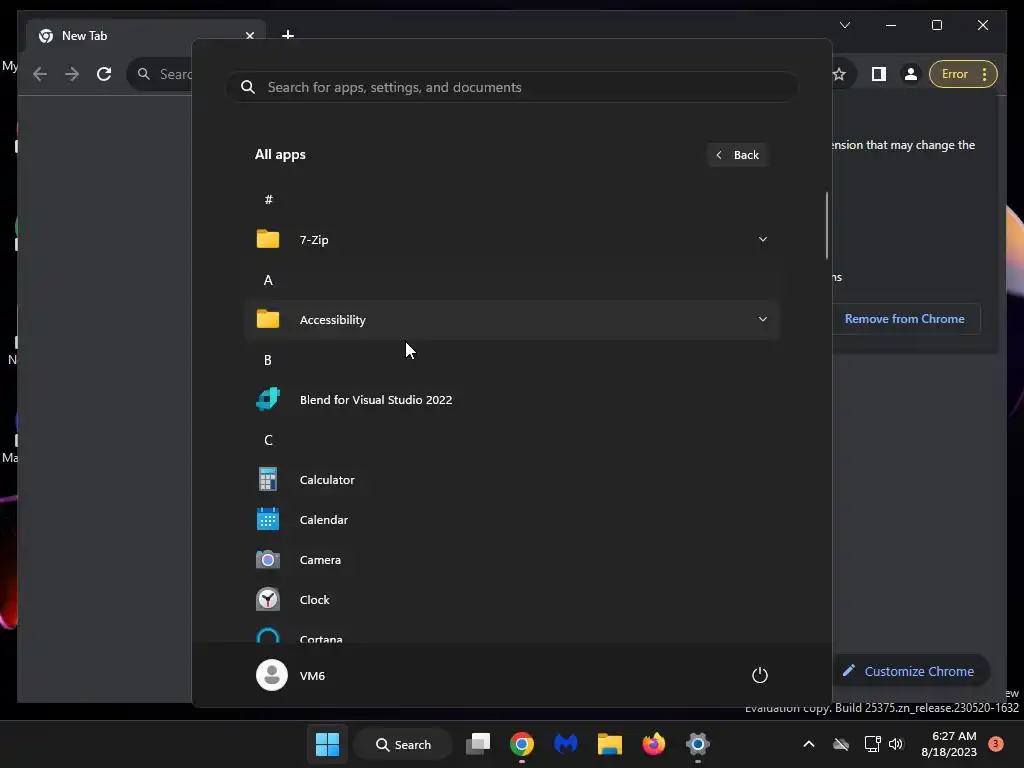This screenshot has width=1024, height=768.
Task: Open the Calendar app icon
Action: pyautogui.click(x=268, y=519)
